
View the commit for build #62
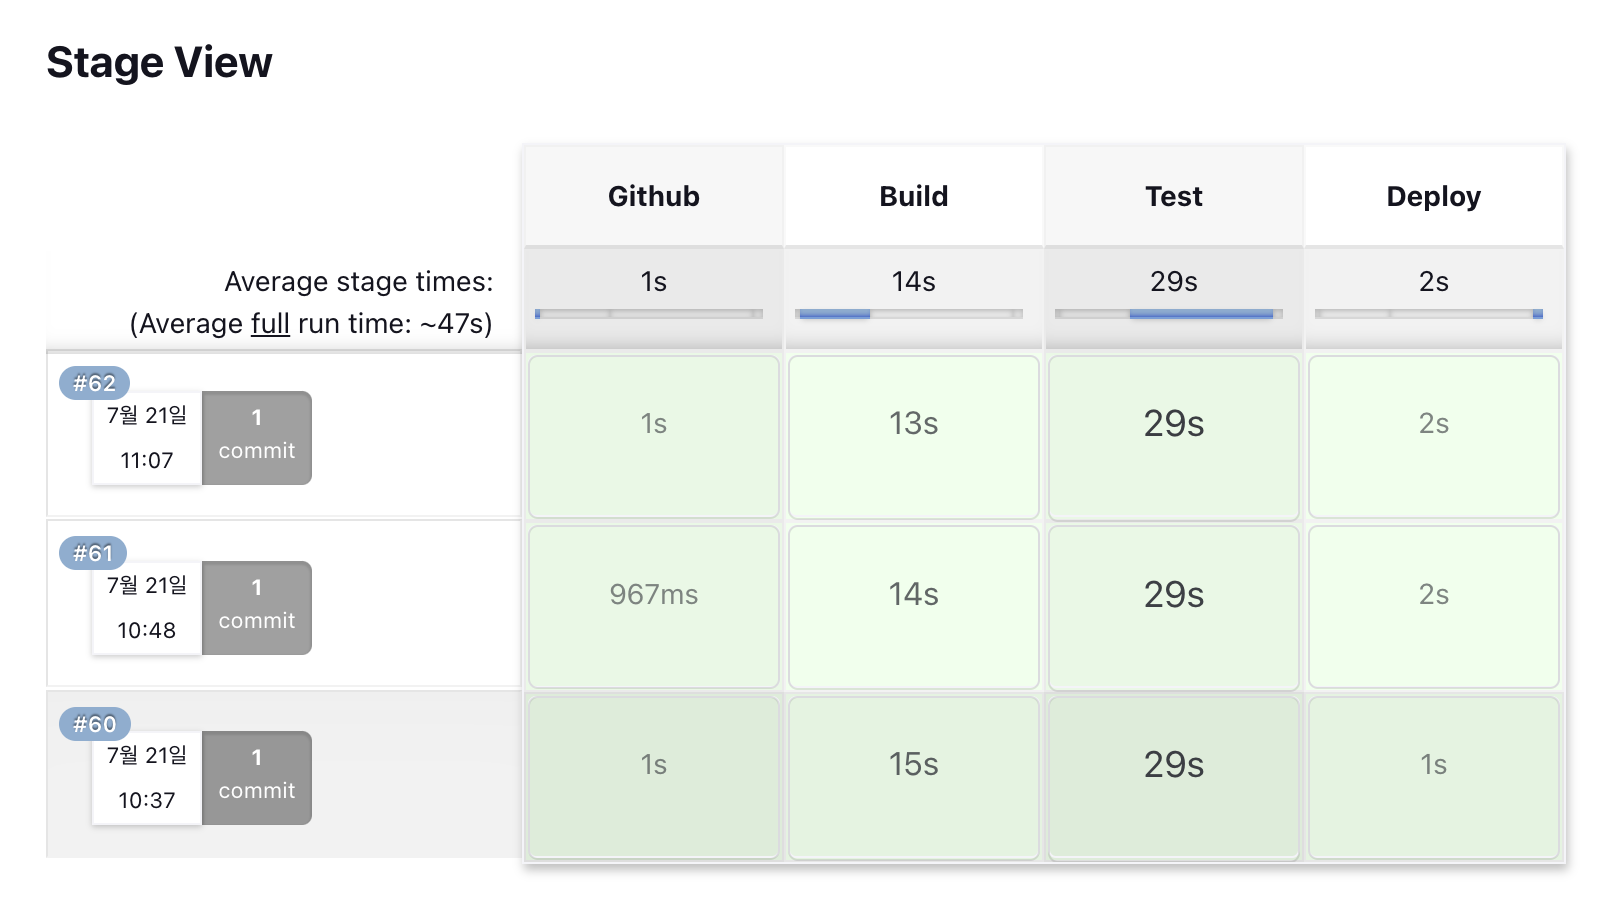click(257, 438)
